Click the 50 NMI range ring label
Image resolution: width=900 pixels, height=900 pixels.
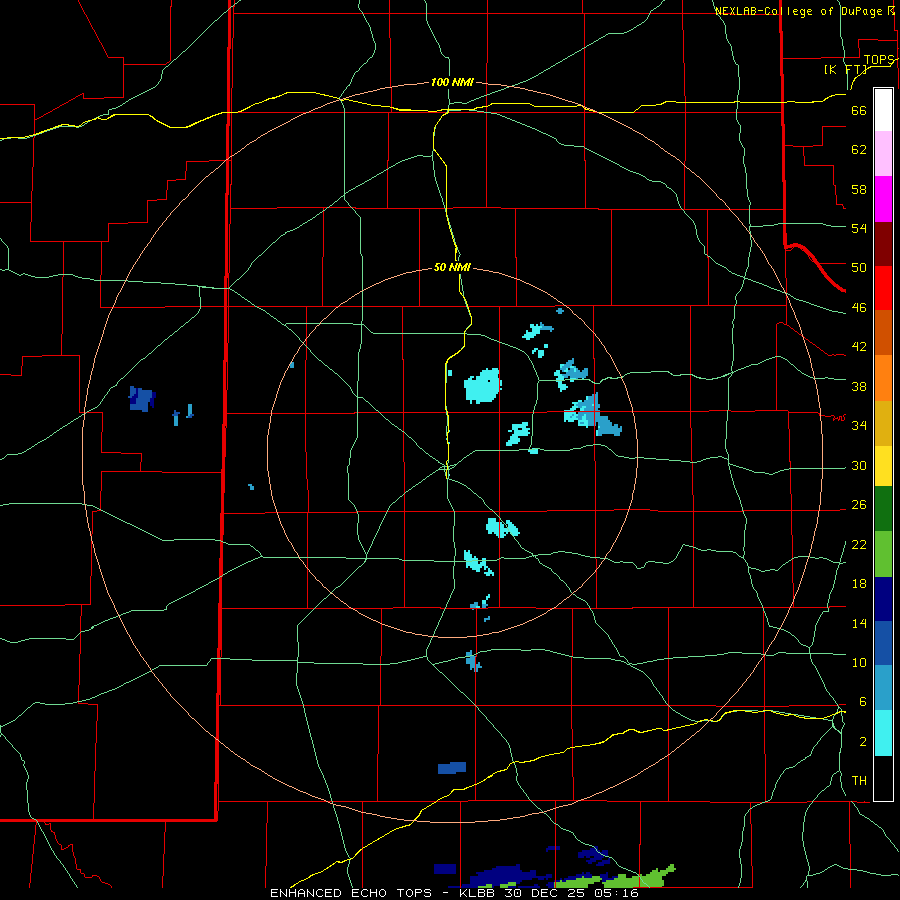point(452,267)
